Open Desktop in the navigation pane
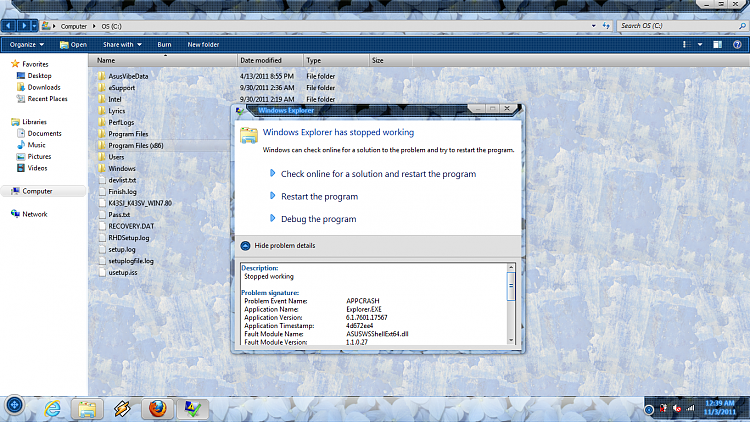Viewport: 750px width, 422px height. coord(33,76)
